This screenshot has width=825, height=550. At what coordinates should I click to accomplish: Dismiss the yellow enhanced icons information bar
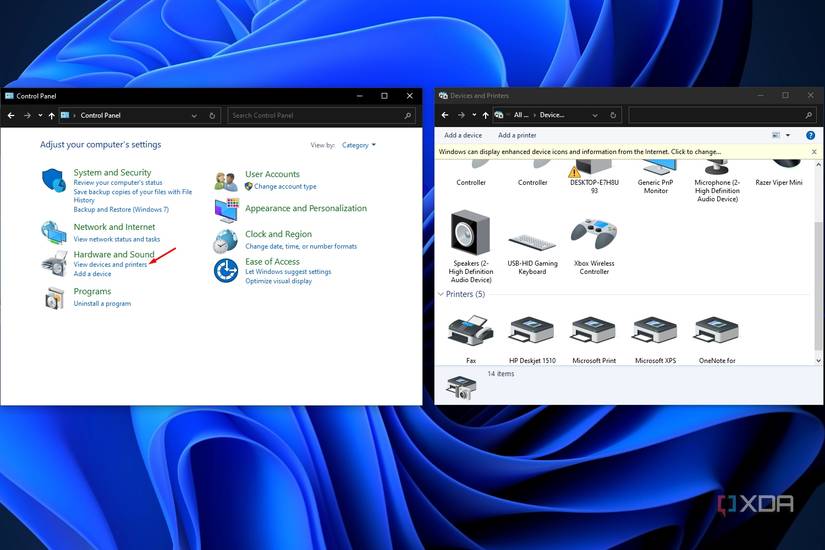[x=814, y=152]
